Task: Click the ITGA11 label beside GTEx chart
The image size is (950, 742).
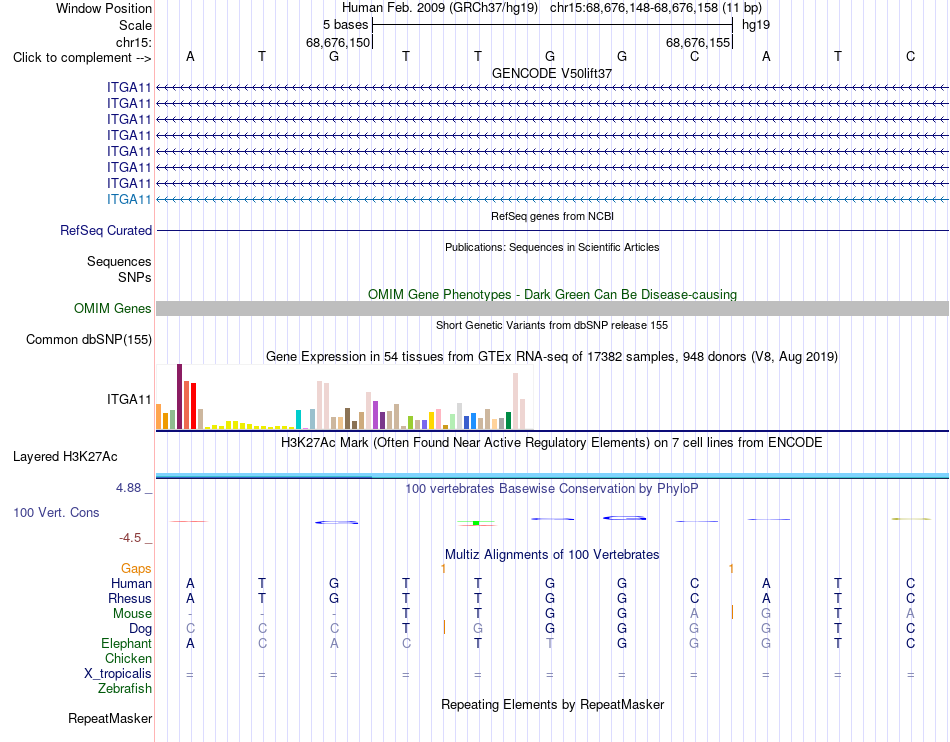Action: tap(129, 399)
